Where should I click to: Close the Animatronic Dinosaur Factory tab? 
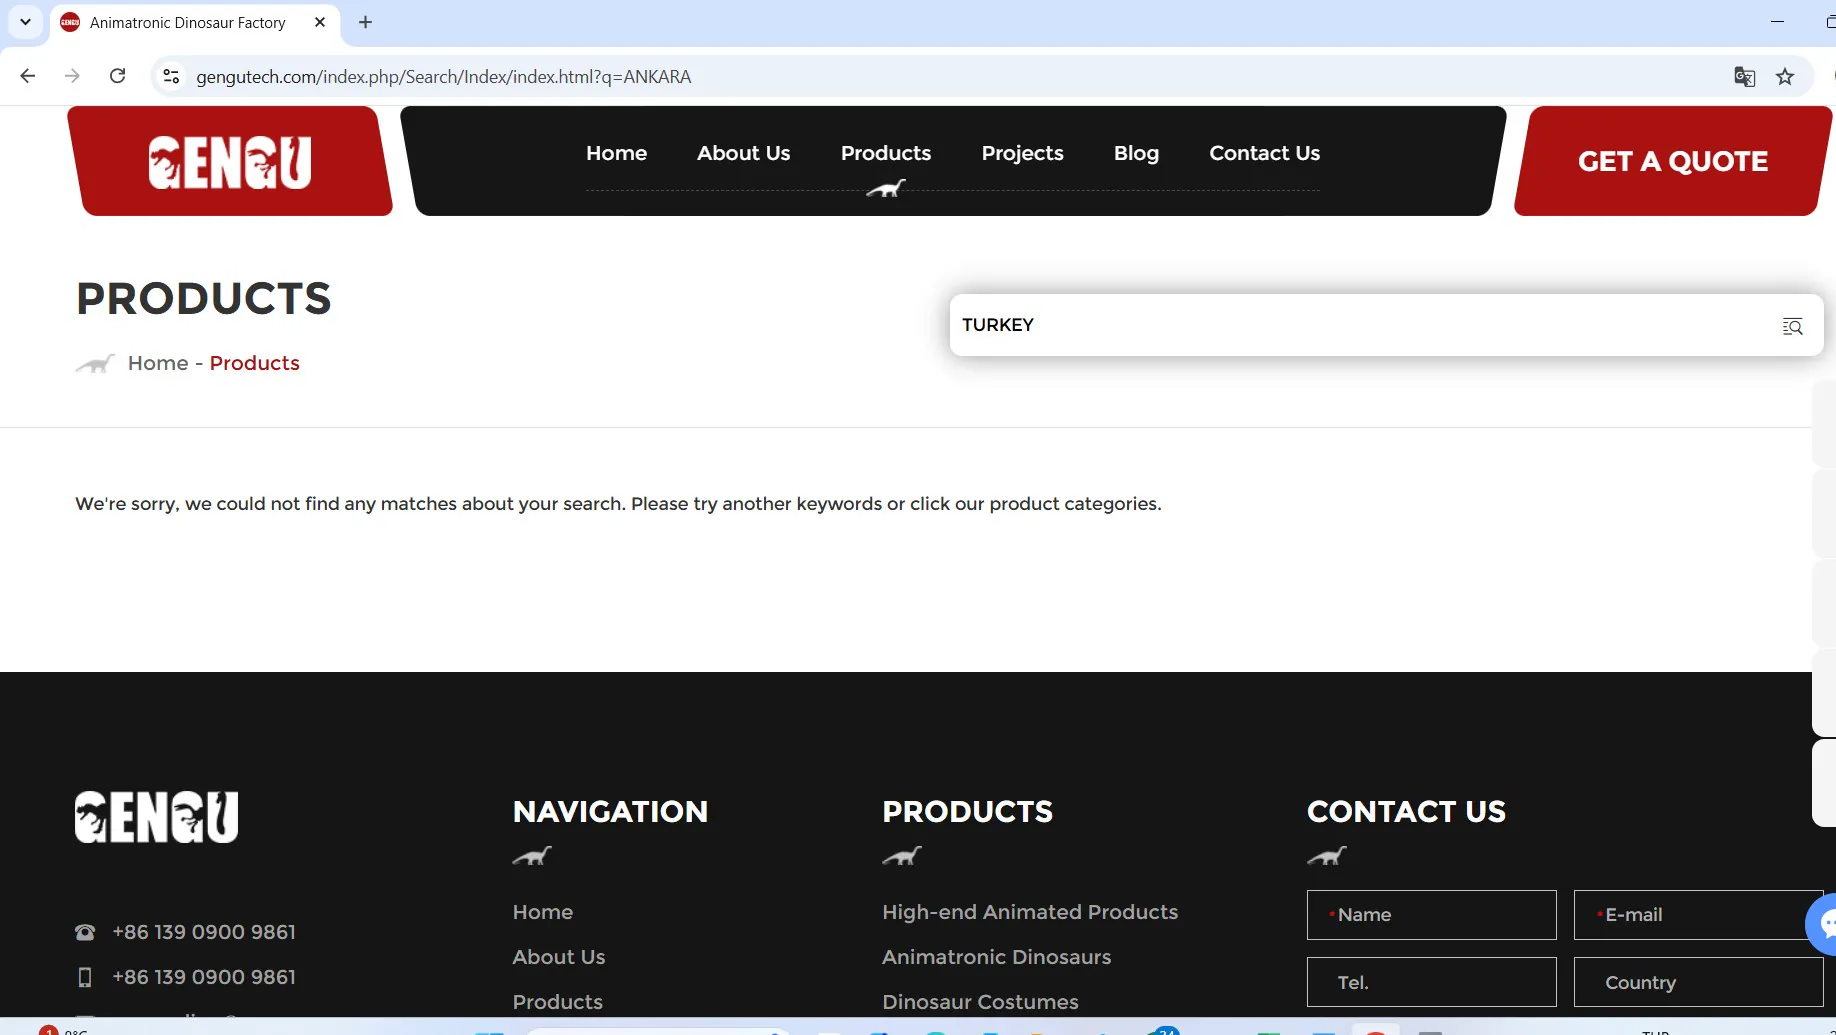pyautogui.click(x=320, y=22)
